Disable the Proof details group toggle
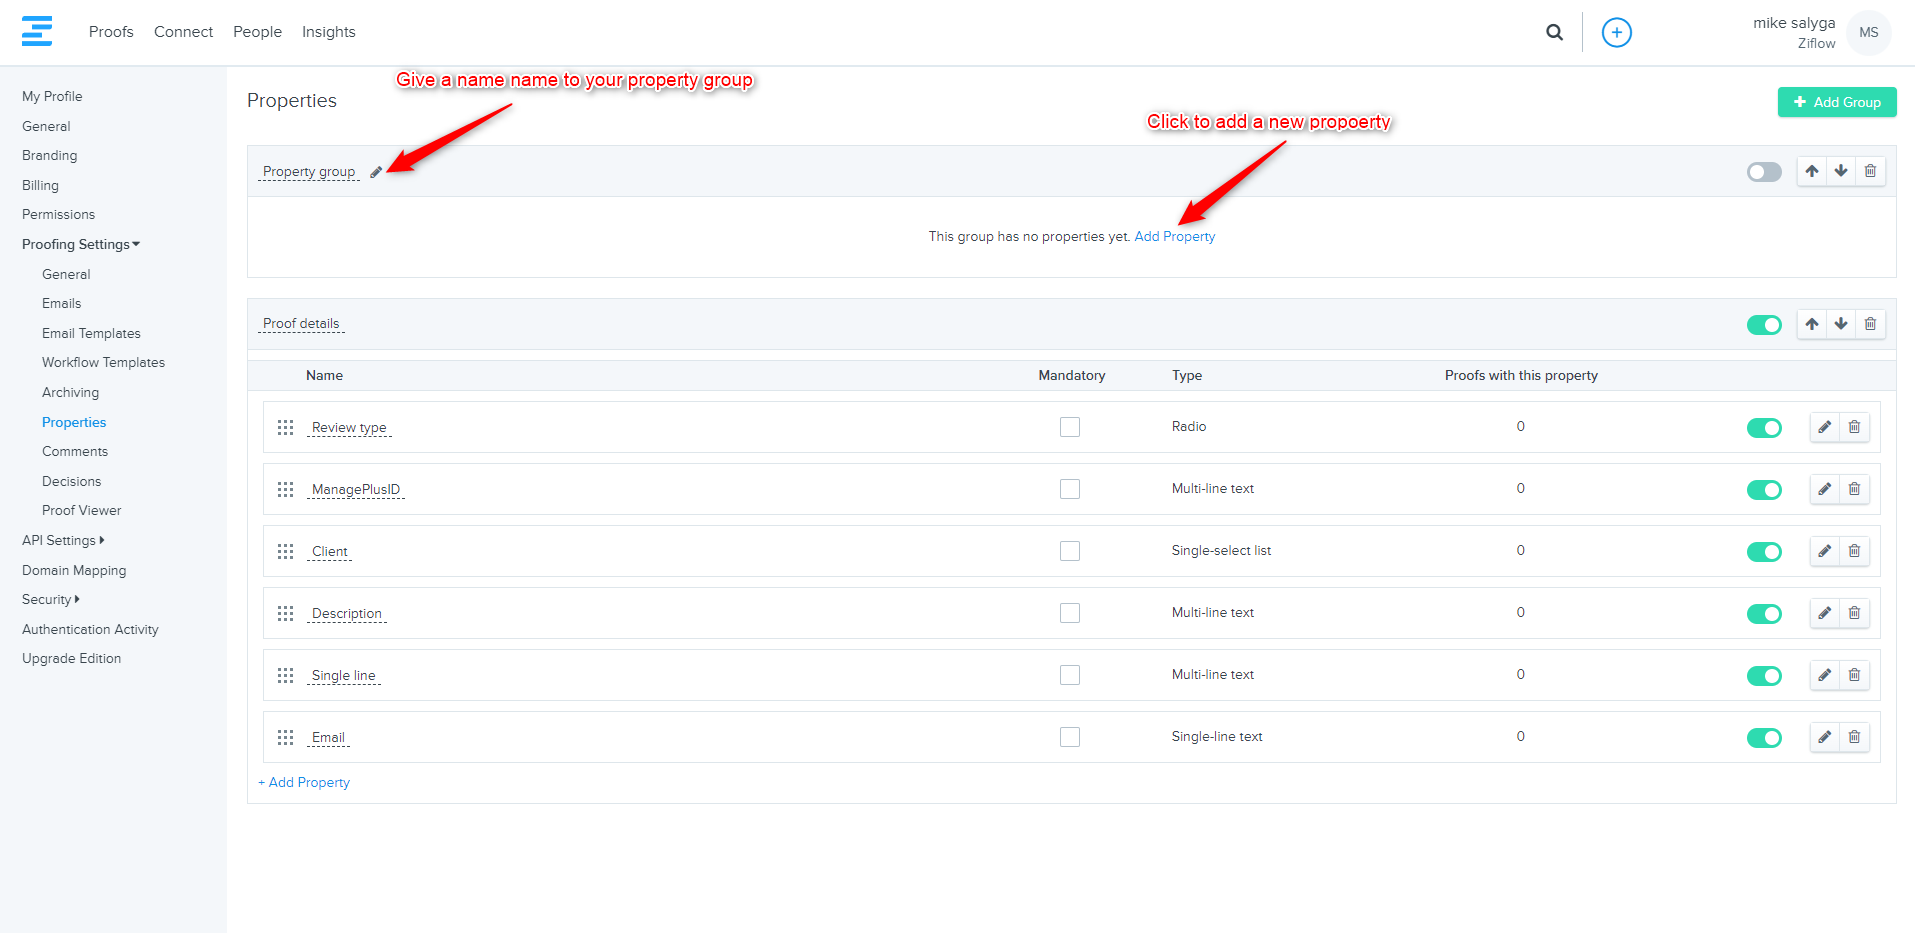Screen dimensions: 1915x933 click(x=1764, y=325)
